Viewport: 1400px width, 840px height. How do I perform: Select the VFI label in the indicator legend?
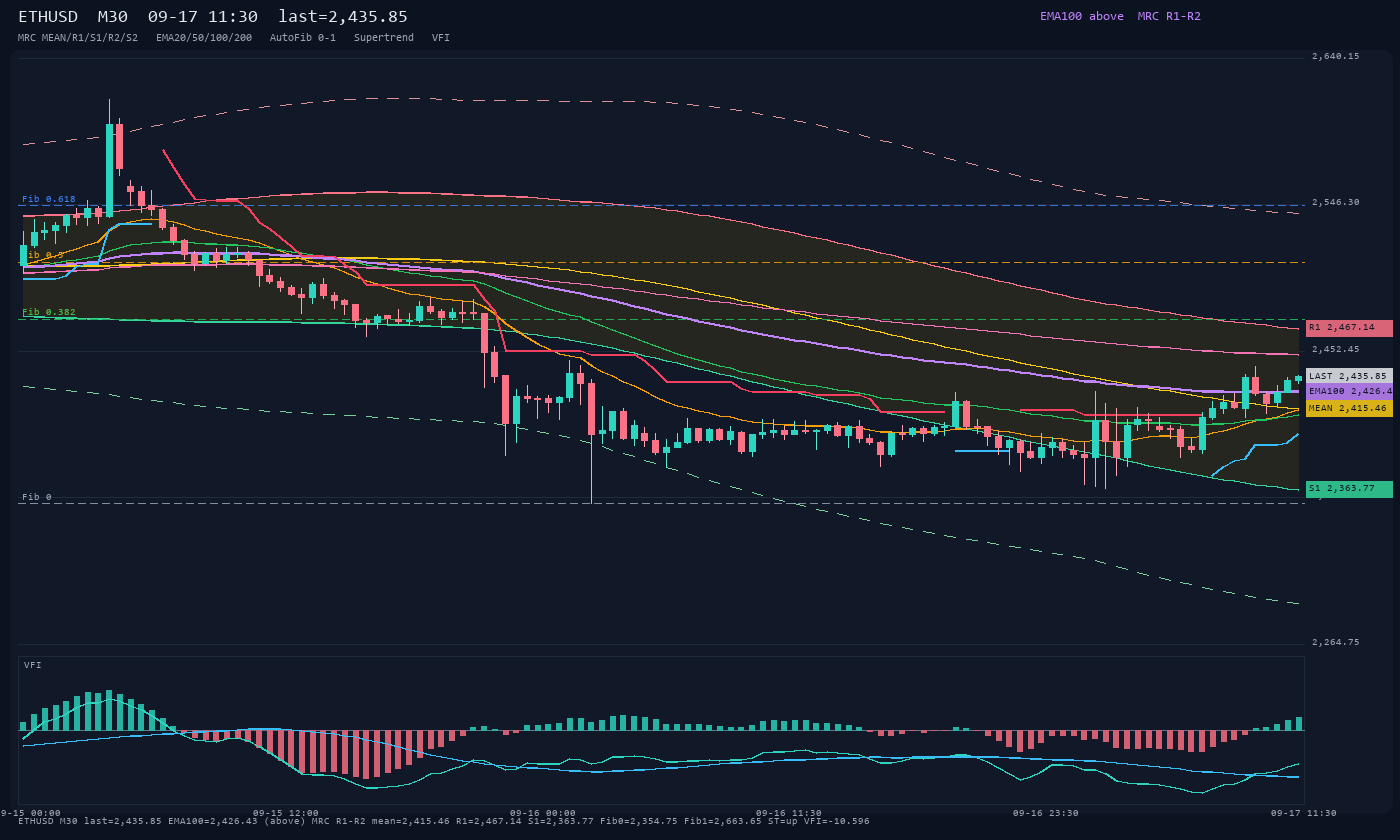[441, 38]
